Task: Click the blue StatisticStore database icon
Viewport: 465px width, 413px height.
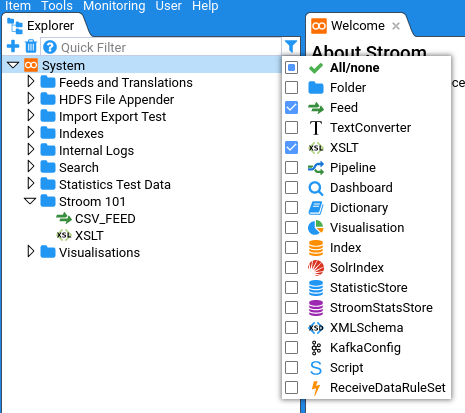Action: (x=316, y=288)
